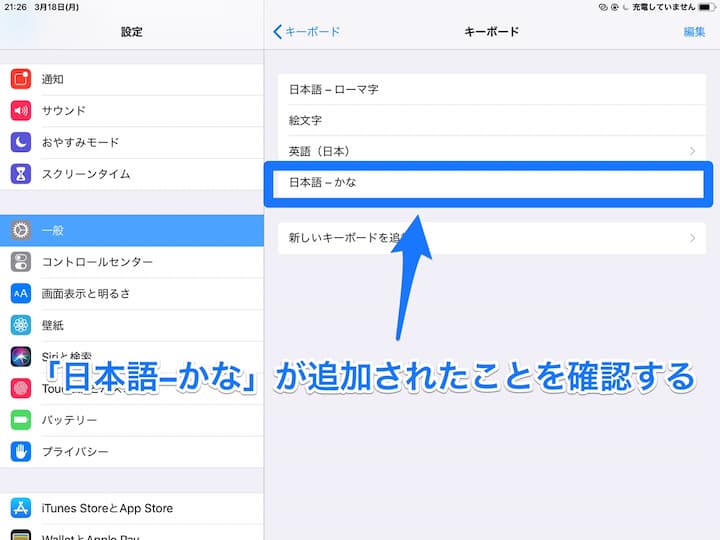
Task: Select the highlighted 一般 row
Action: 132,230
